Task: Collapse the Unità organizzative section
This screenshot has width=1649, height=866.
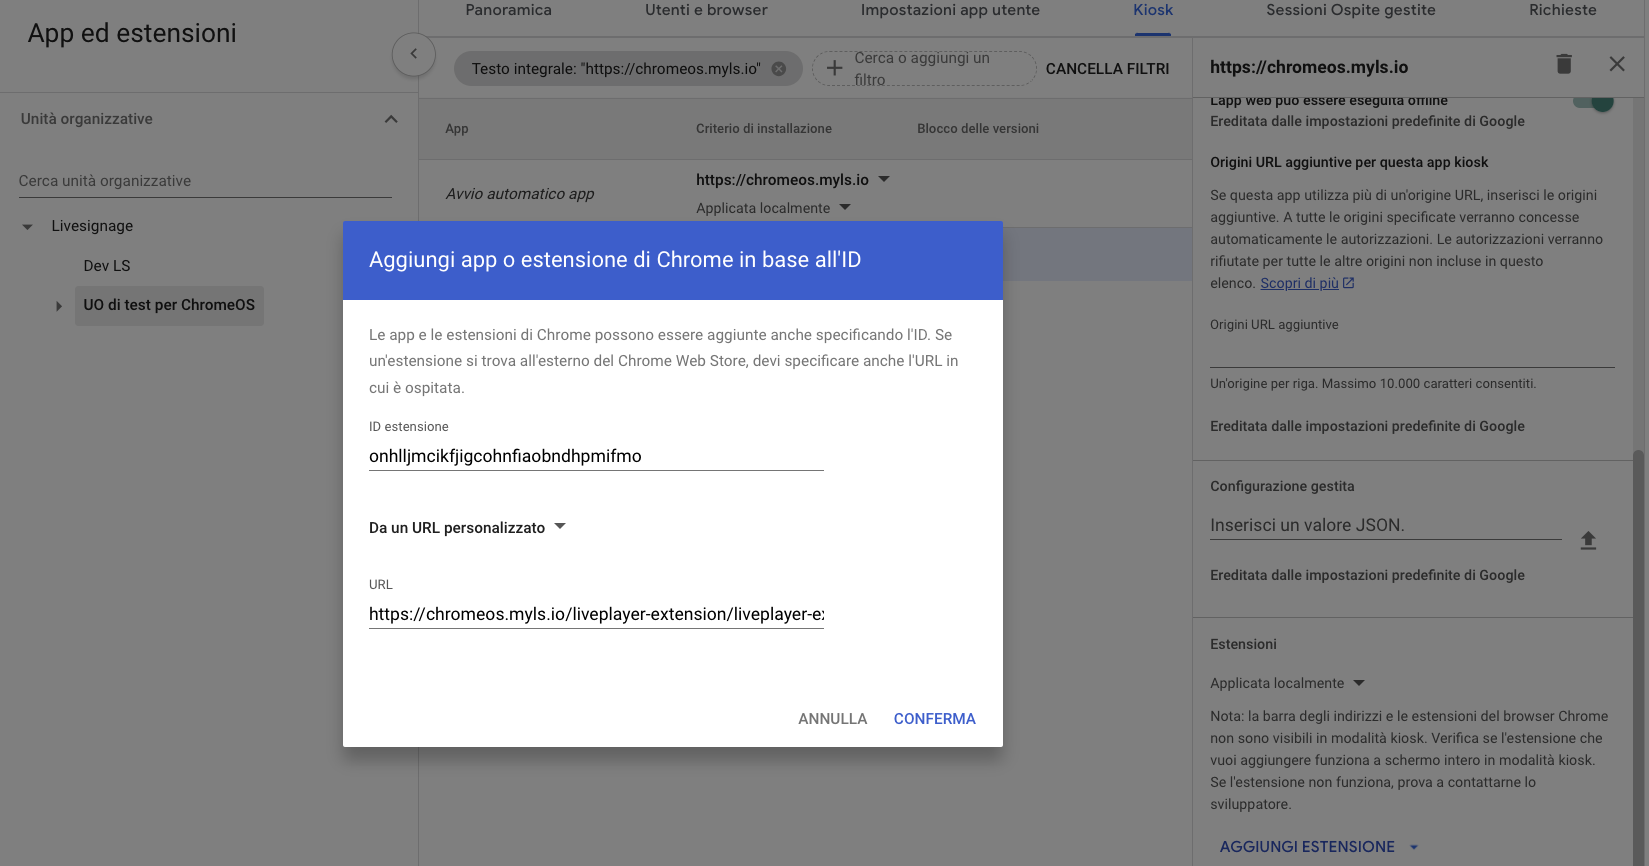Action: pos(391,119)
